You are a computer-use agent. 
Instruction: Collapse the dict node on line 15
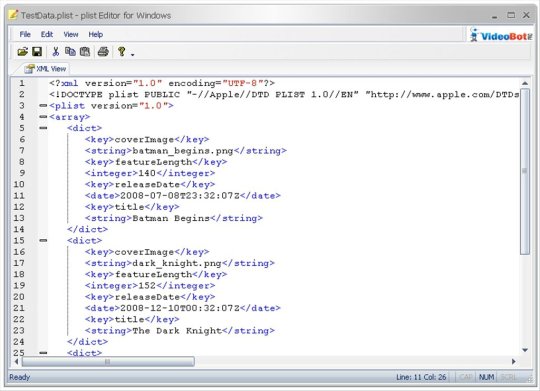pyautogui.click(x=43, y=240)
